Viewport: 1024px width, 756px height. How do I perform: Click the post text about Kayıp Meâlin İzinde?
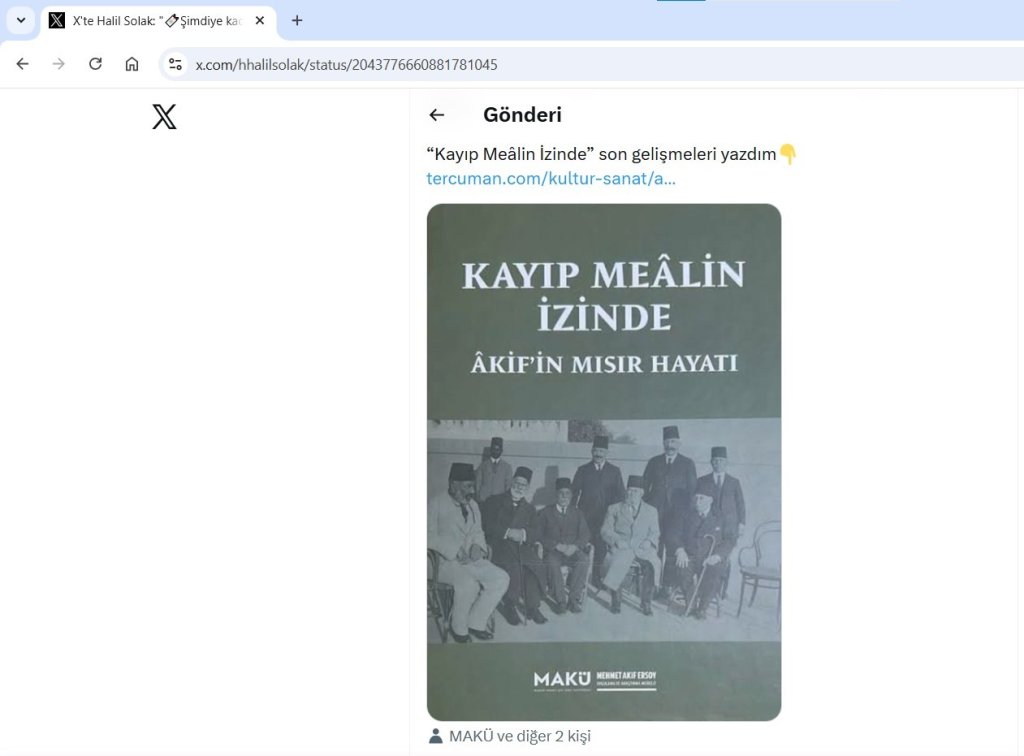tap(601, 154)
